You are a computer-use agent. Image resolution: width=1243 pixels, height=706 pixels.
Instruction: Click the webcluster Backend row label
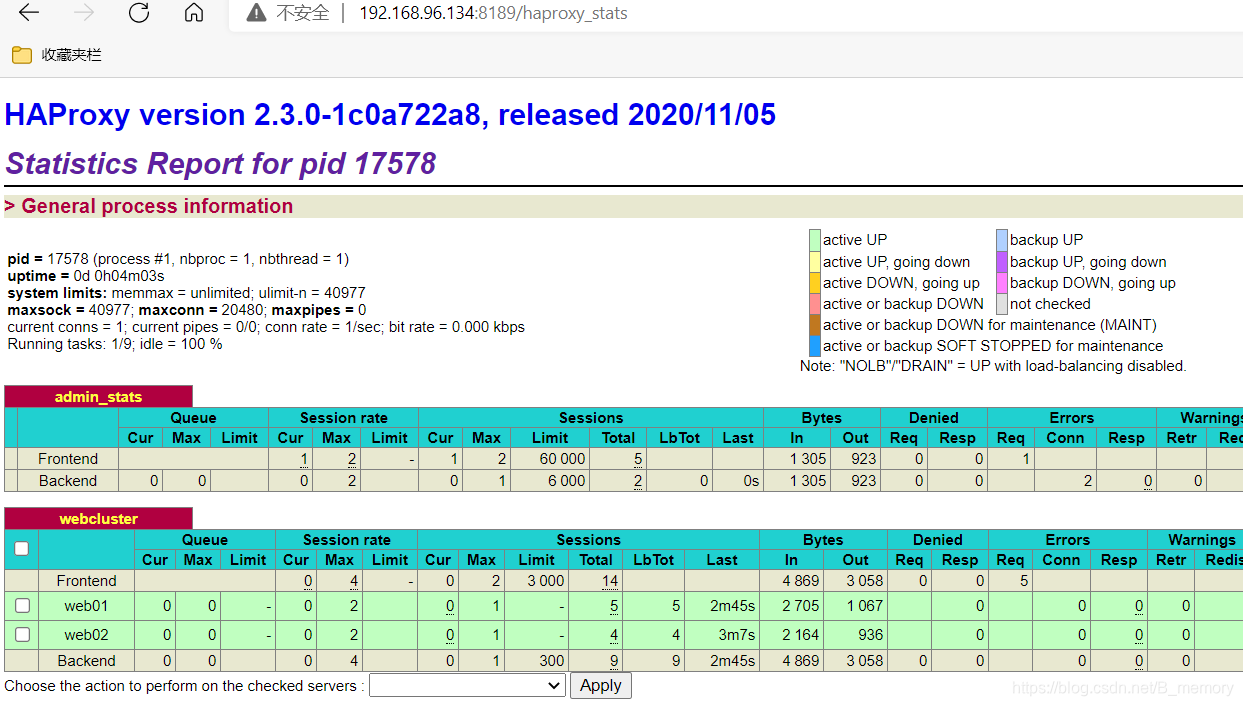[x=86, y=661]
